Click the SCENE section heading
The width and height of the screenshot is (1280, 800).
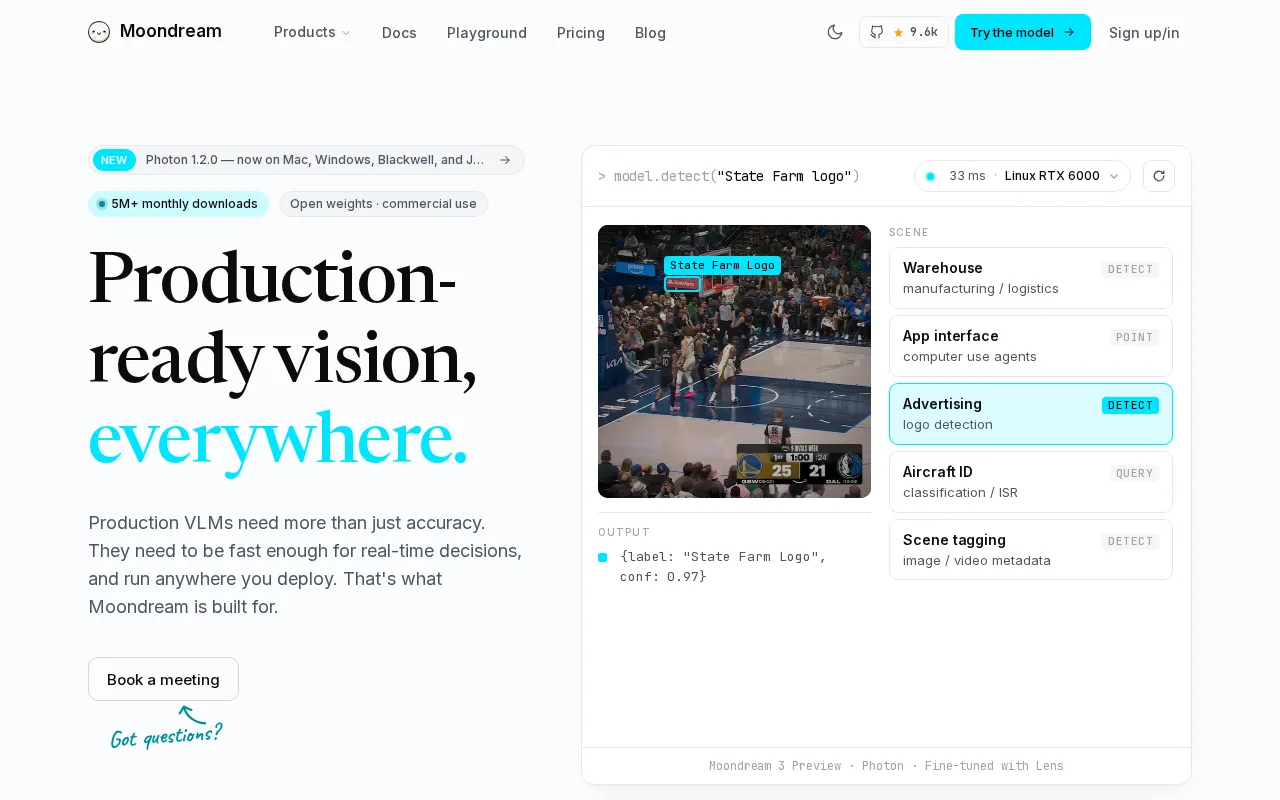point(909,232)
